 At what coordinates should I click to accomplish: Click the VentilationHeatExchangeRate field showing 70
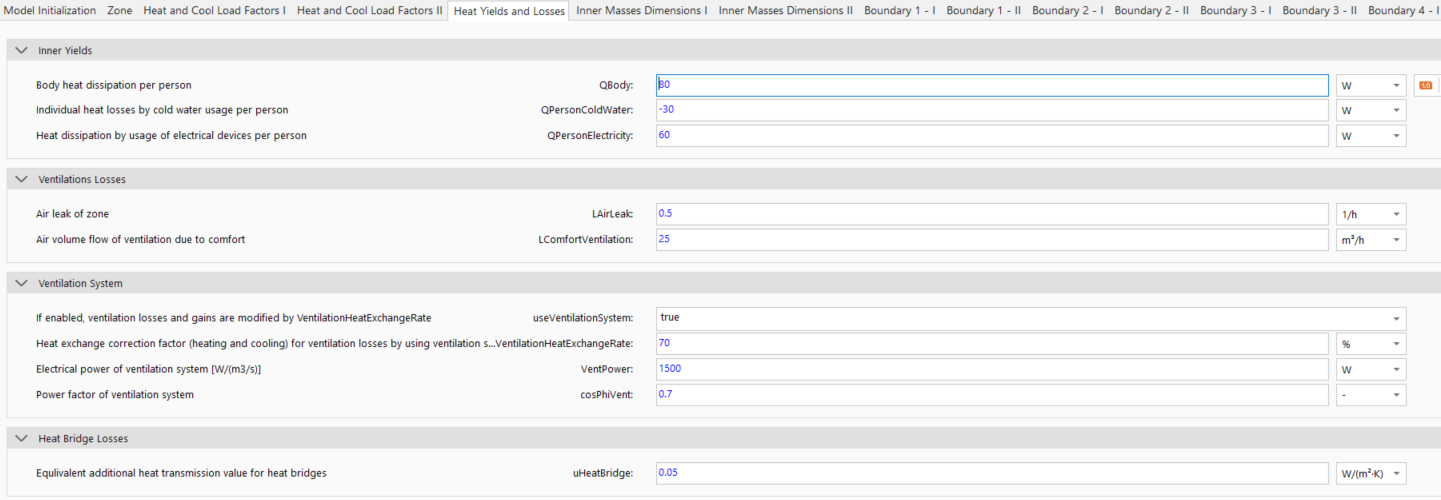pos(992,343)
